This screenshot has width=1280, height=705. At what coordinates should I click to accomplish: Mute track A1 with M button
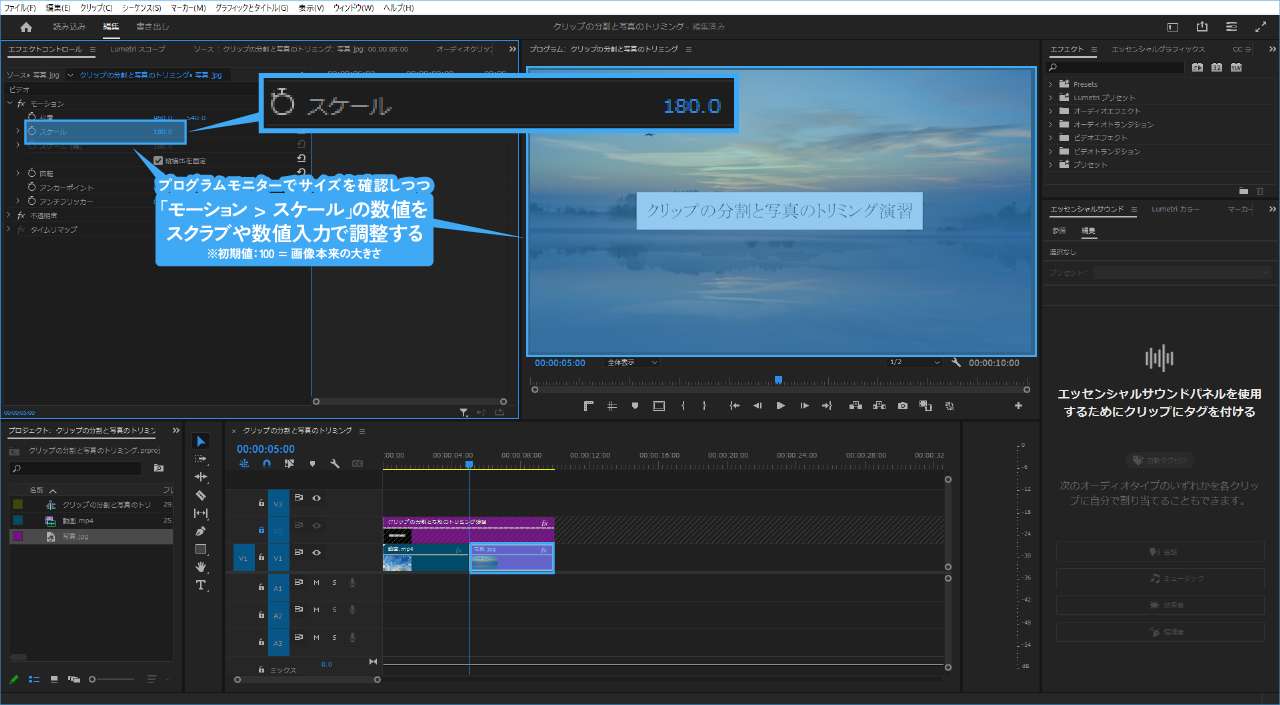coord(316,583)
